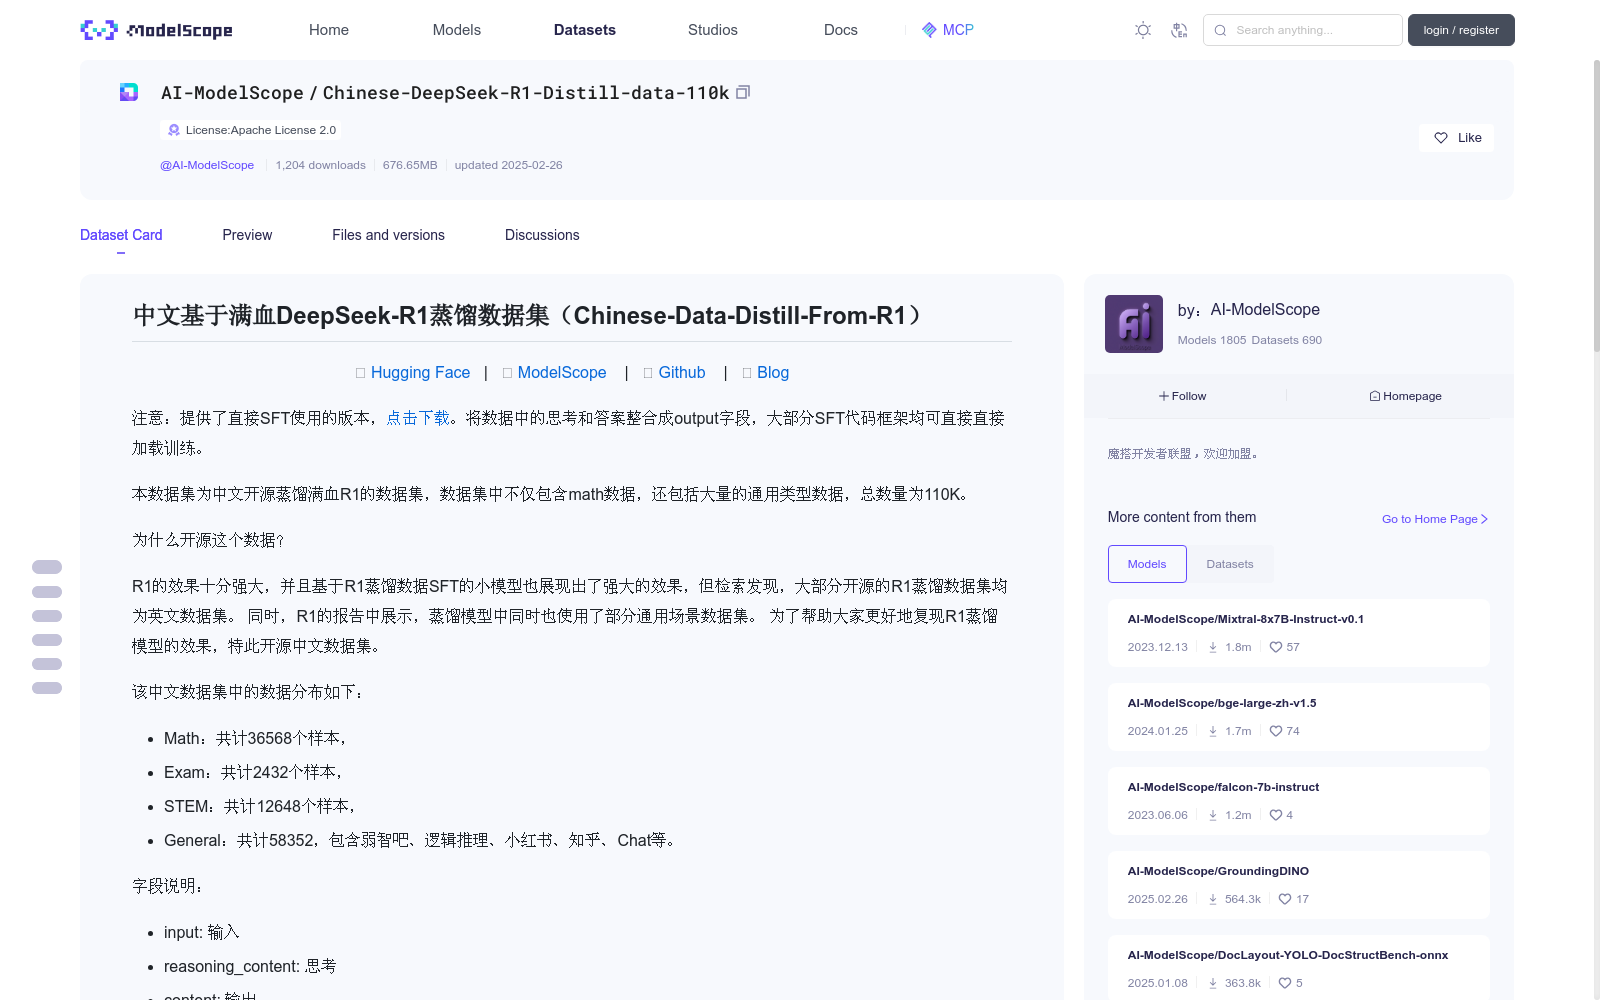Click download icon on Mixtral-8x7B-Instruct card
The width and height of the screenshot is (1600, 1000).
1213,647
